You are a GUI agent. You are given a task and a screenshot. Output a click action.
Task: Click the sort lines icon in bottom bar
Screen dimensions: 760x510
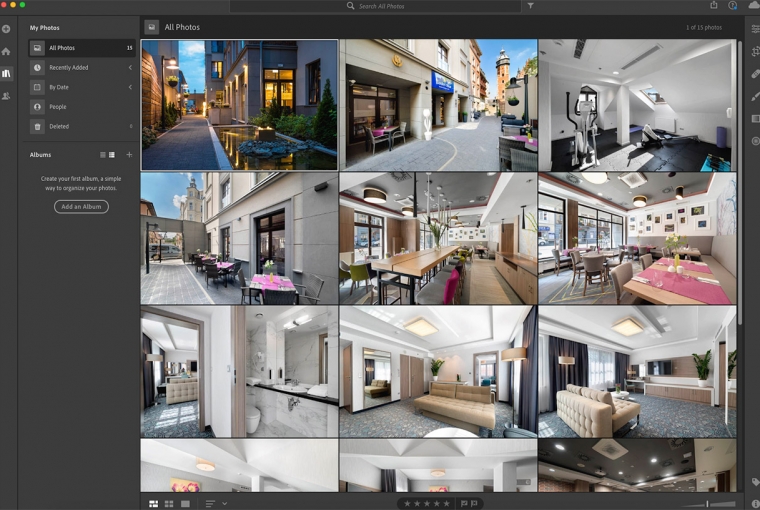pyautogui.click(x=210, y=504)
